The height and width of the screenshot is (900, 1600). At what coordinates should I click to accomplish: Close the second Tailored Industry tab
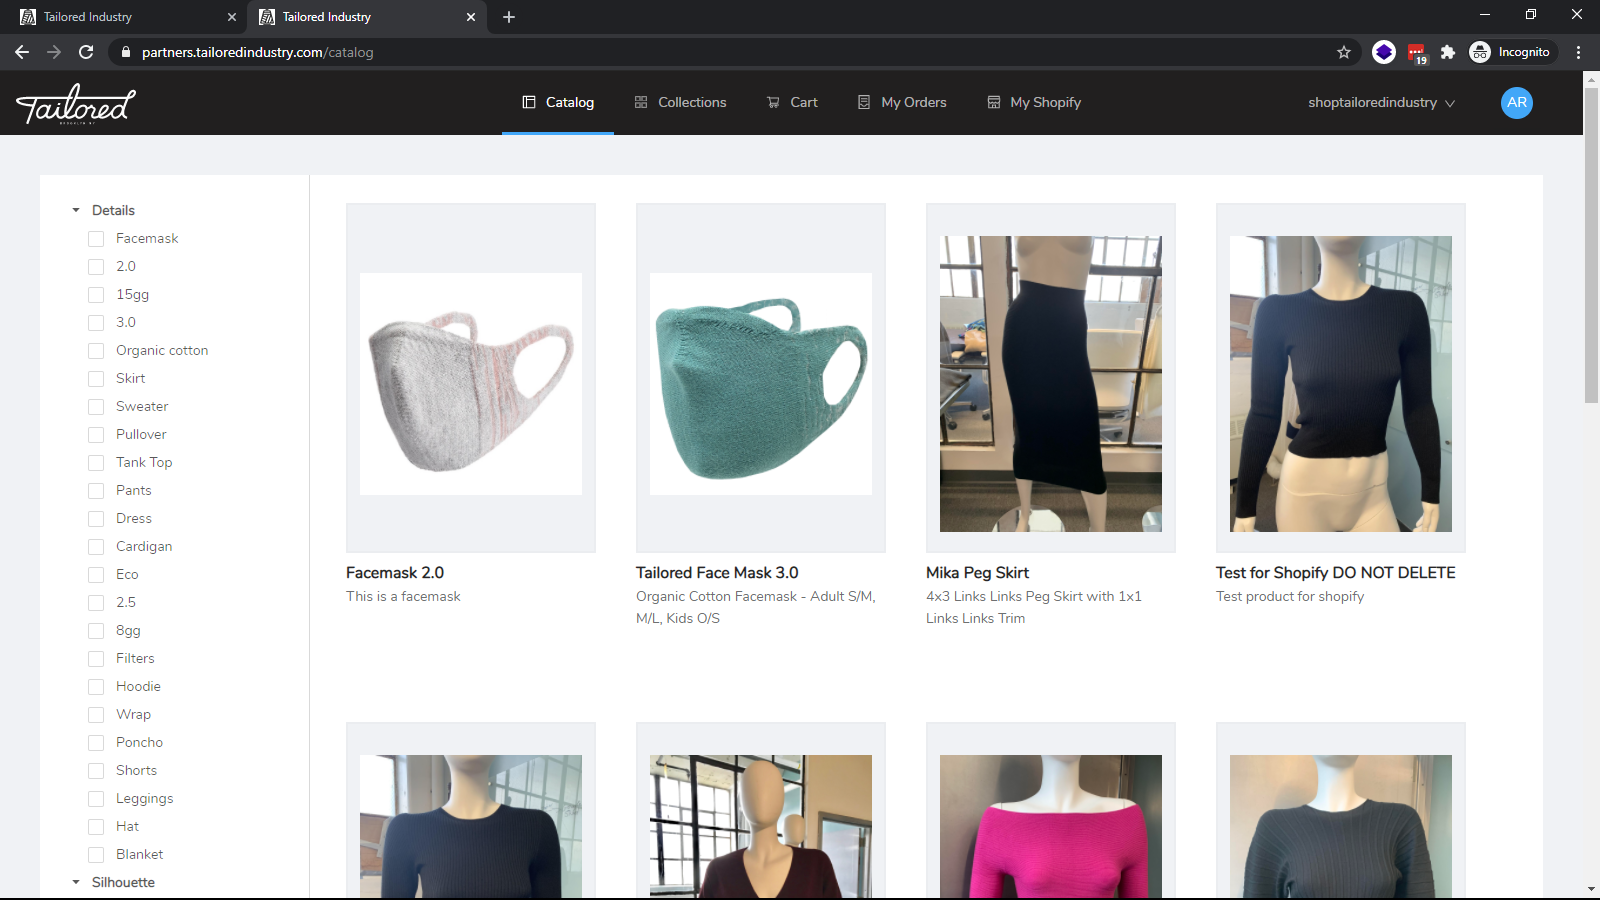click(471, 17)
